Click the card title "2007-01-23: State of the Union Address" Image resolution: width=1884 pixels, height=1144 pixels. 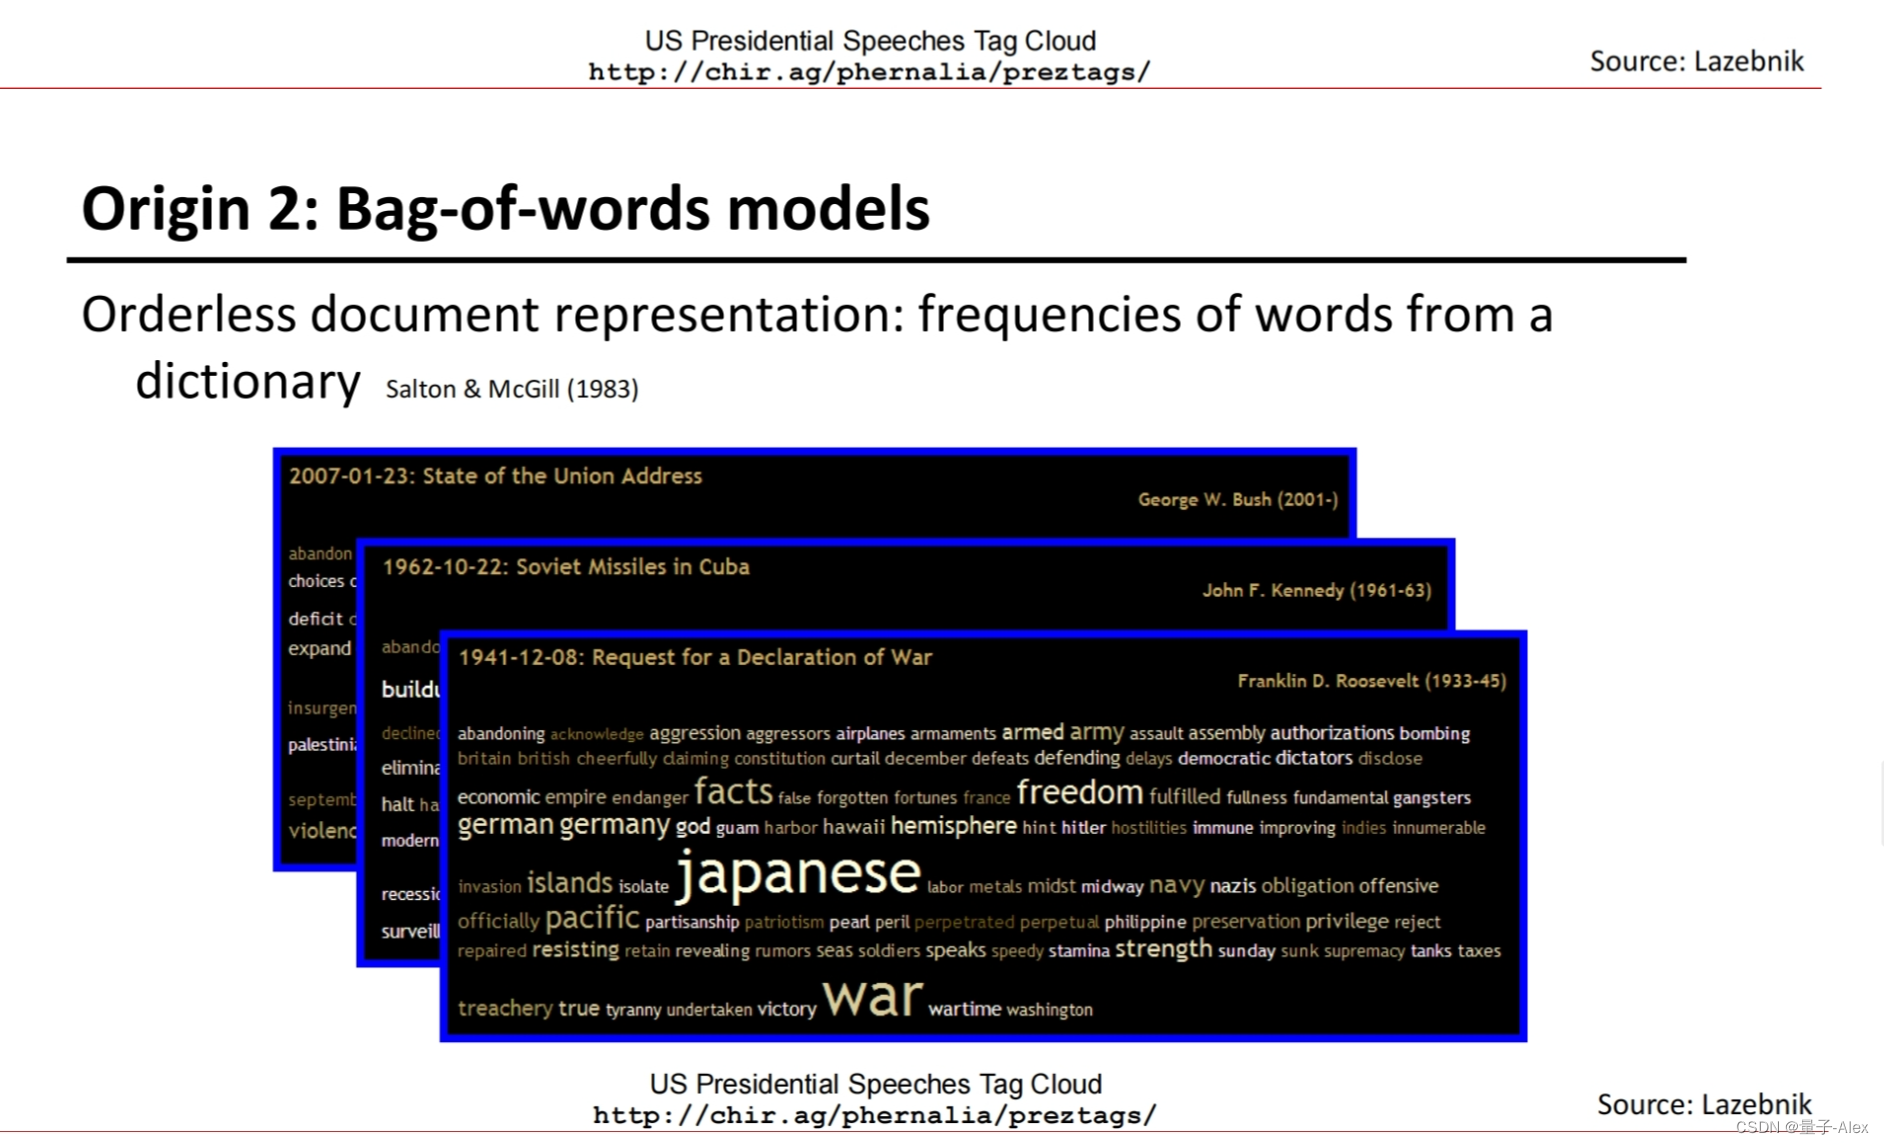495,476
